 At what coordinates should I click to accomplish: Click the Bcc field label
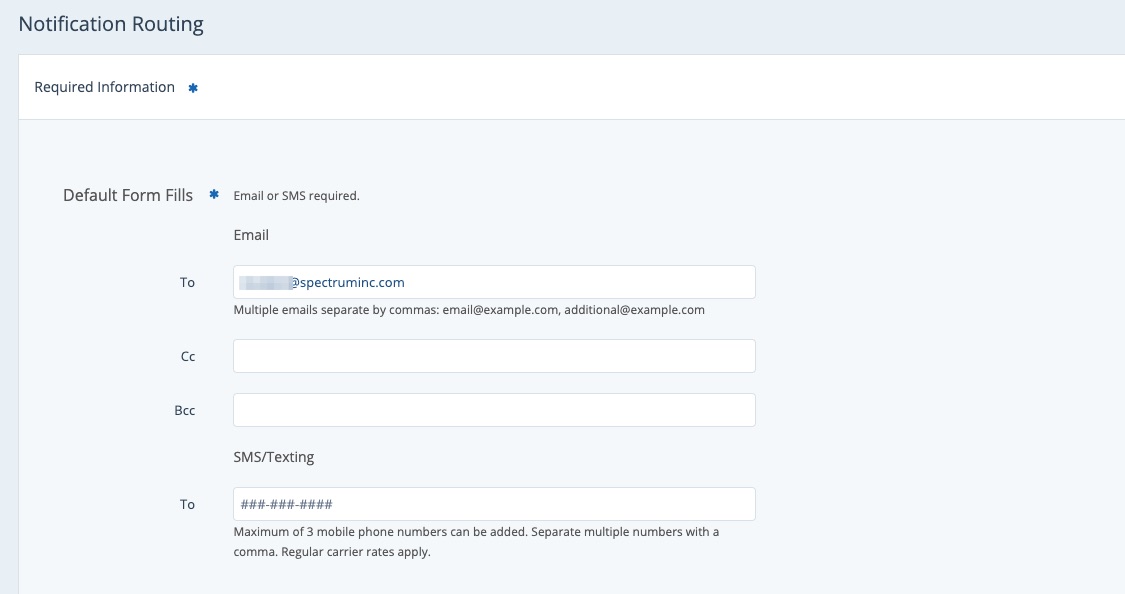point(185,411)
